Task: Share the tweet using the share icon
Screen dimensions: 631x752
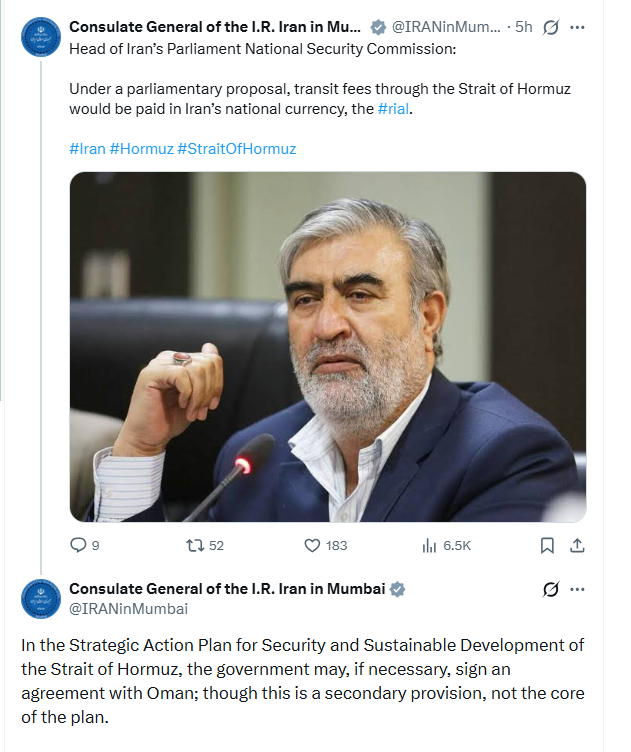Action: (576, 545)
